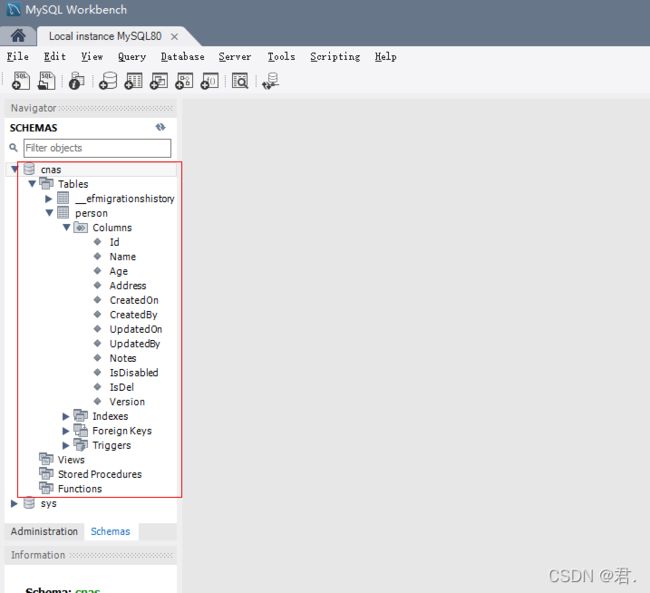Screen dimensions: 650x593
Task: Select the Views folder icon
Action: (x=46, y=459)
